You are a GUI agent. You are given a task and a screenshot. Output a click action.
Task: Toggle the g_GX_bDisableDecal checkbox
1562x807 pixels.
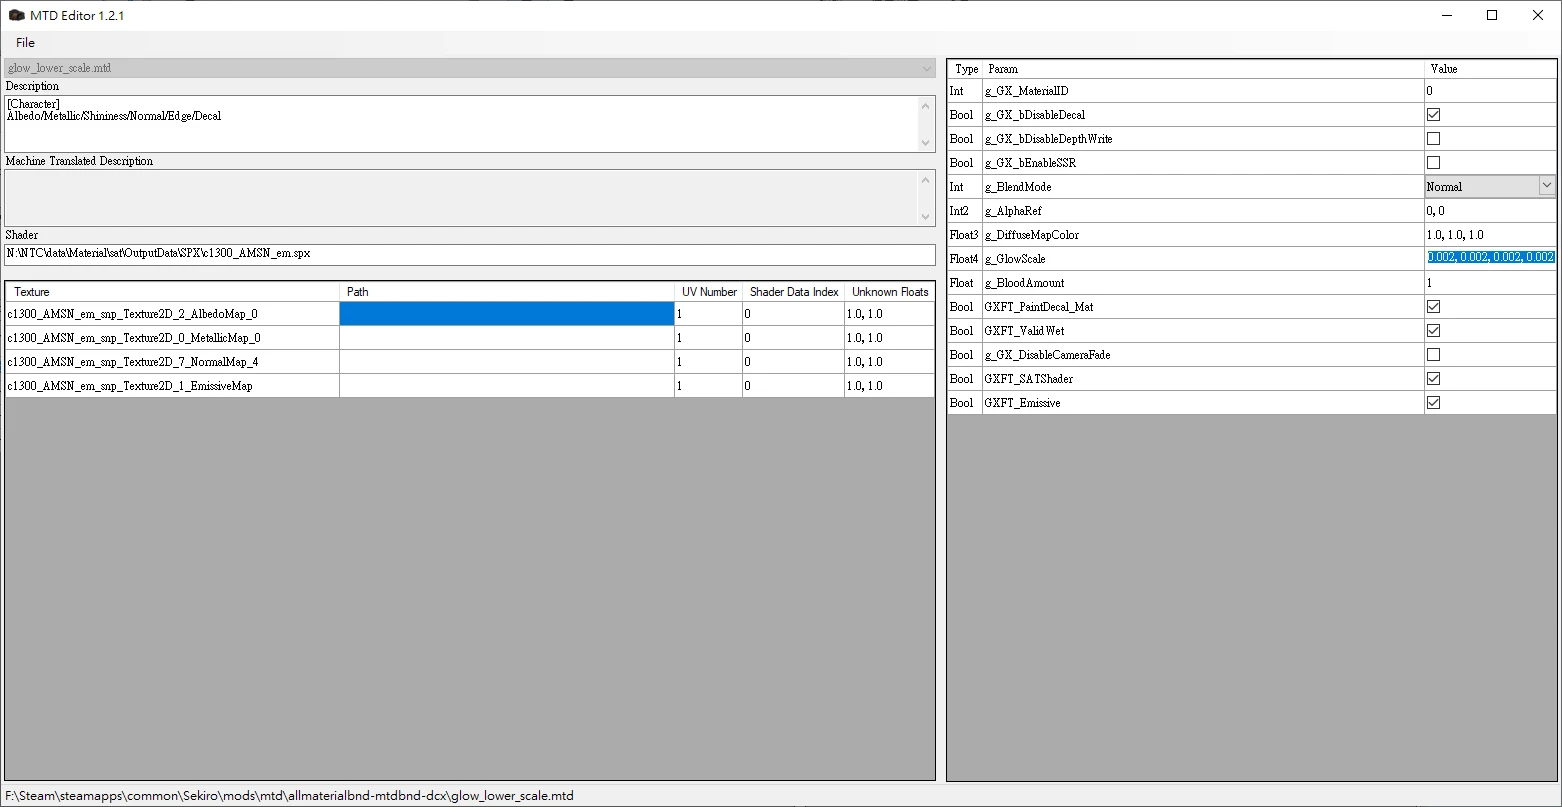coord(1433,115)
